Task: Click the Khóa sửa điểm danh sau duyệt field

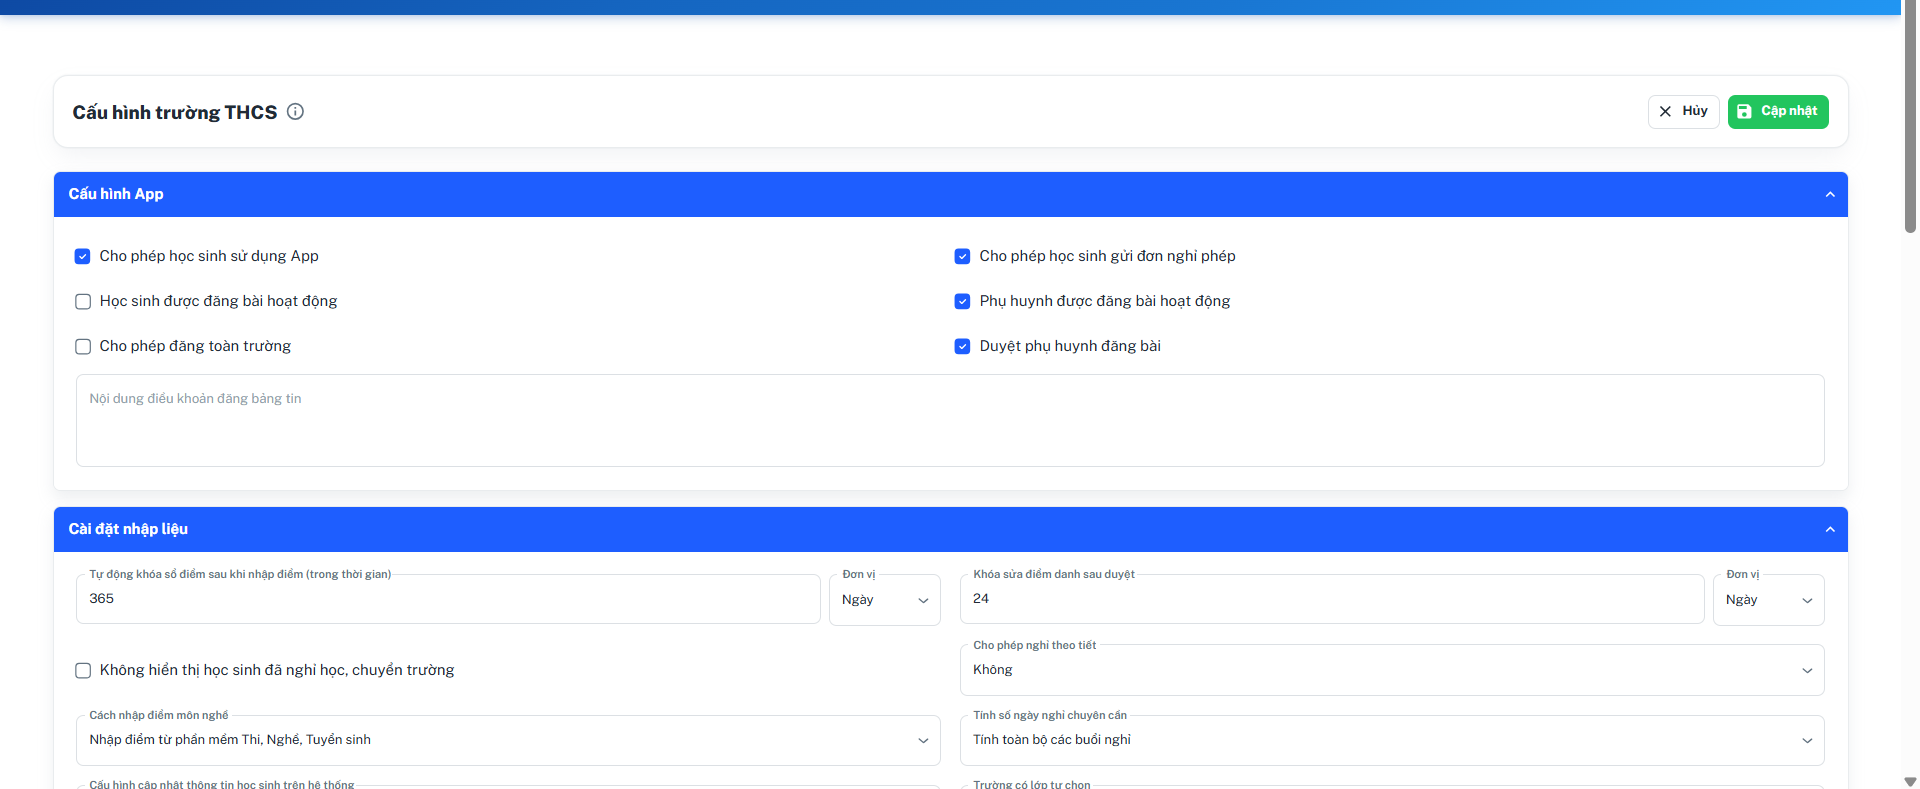Action: coord(1332,599)
